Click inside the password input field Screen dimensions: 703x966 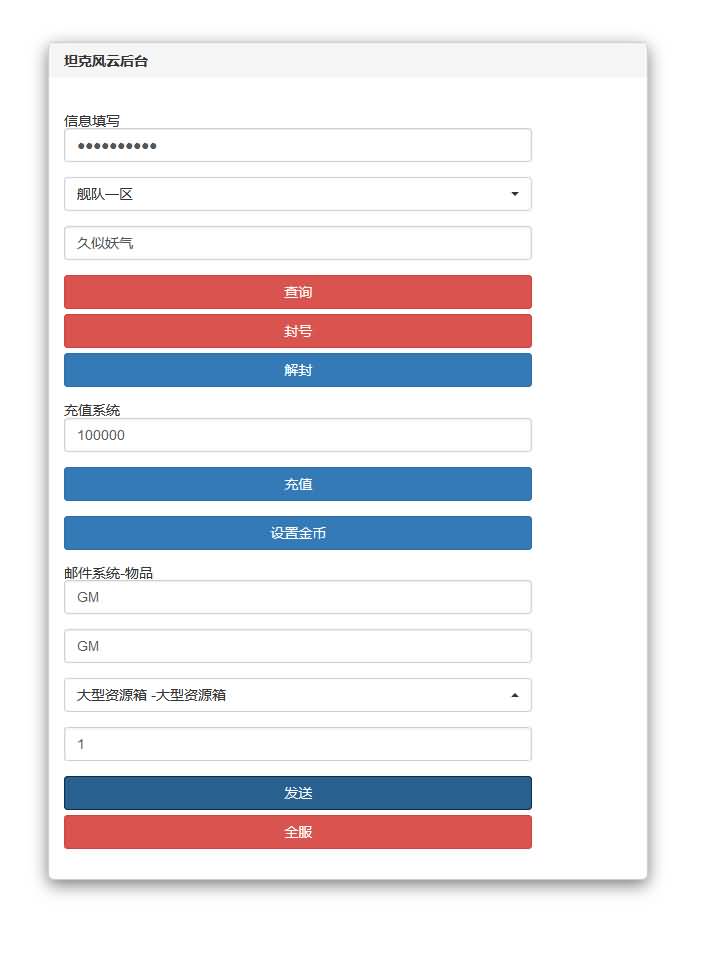click(297, 145)
